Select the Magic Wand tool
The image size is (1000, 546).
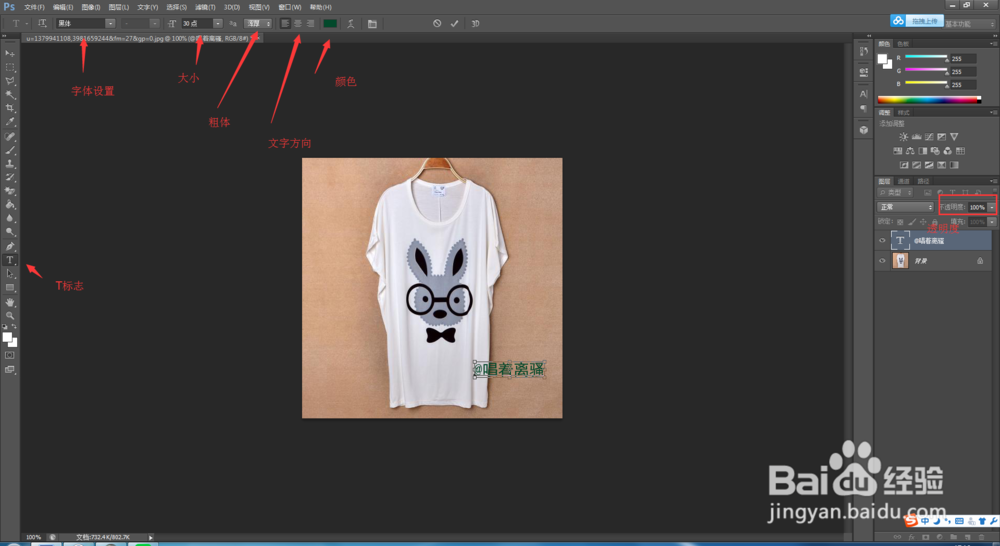[x=10, y=94]
